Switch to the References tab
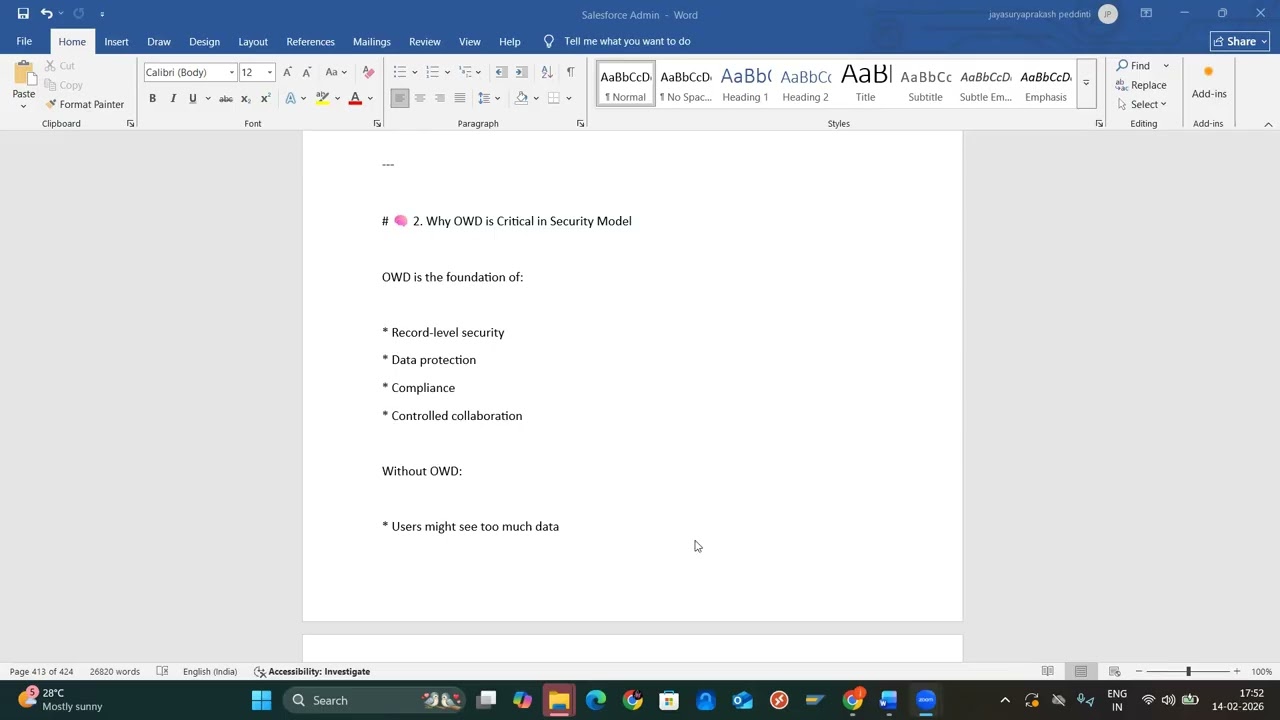Image resolution: width=1280 pixels, height=720 pixels. (x=310, y=41)
